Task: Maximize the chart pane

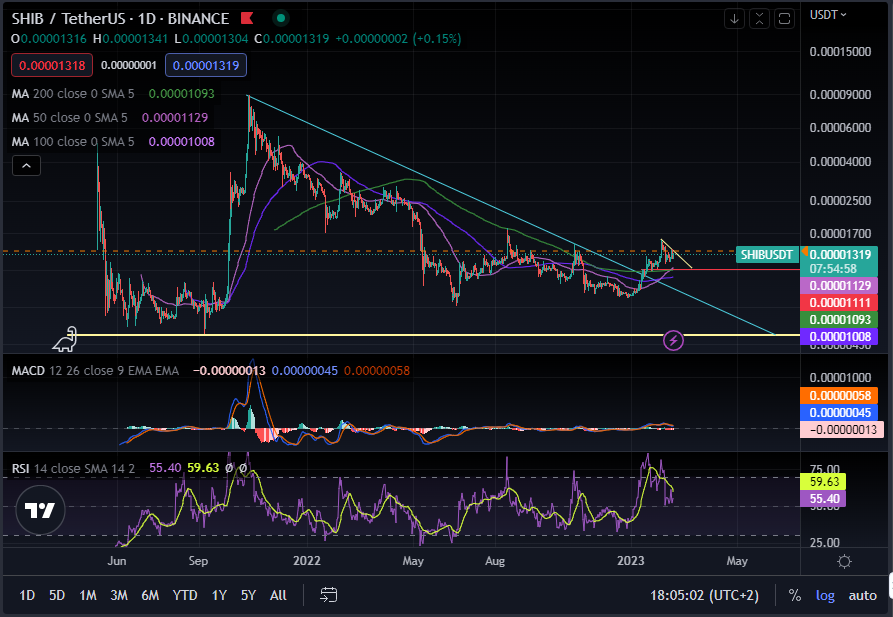Action: click(x=784, y=19)
